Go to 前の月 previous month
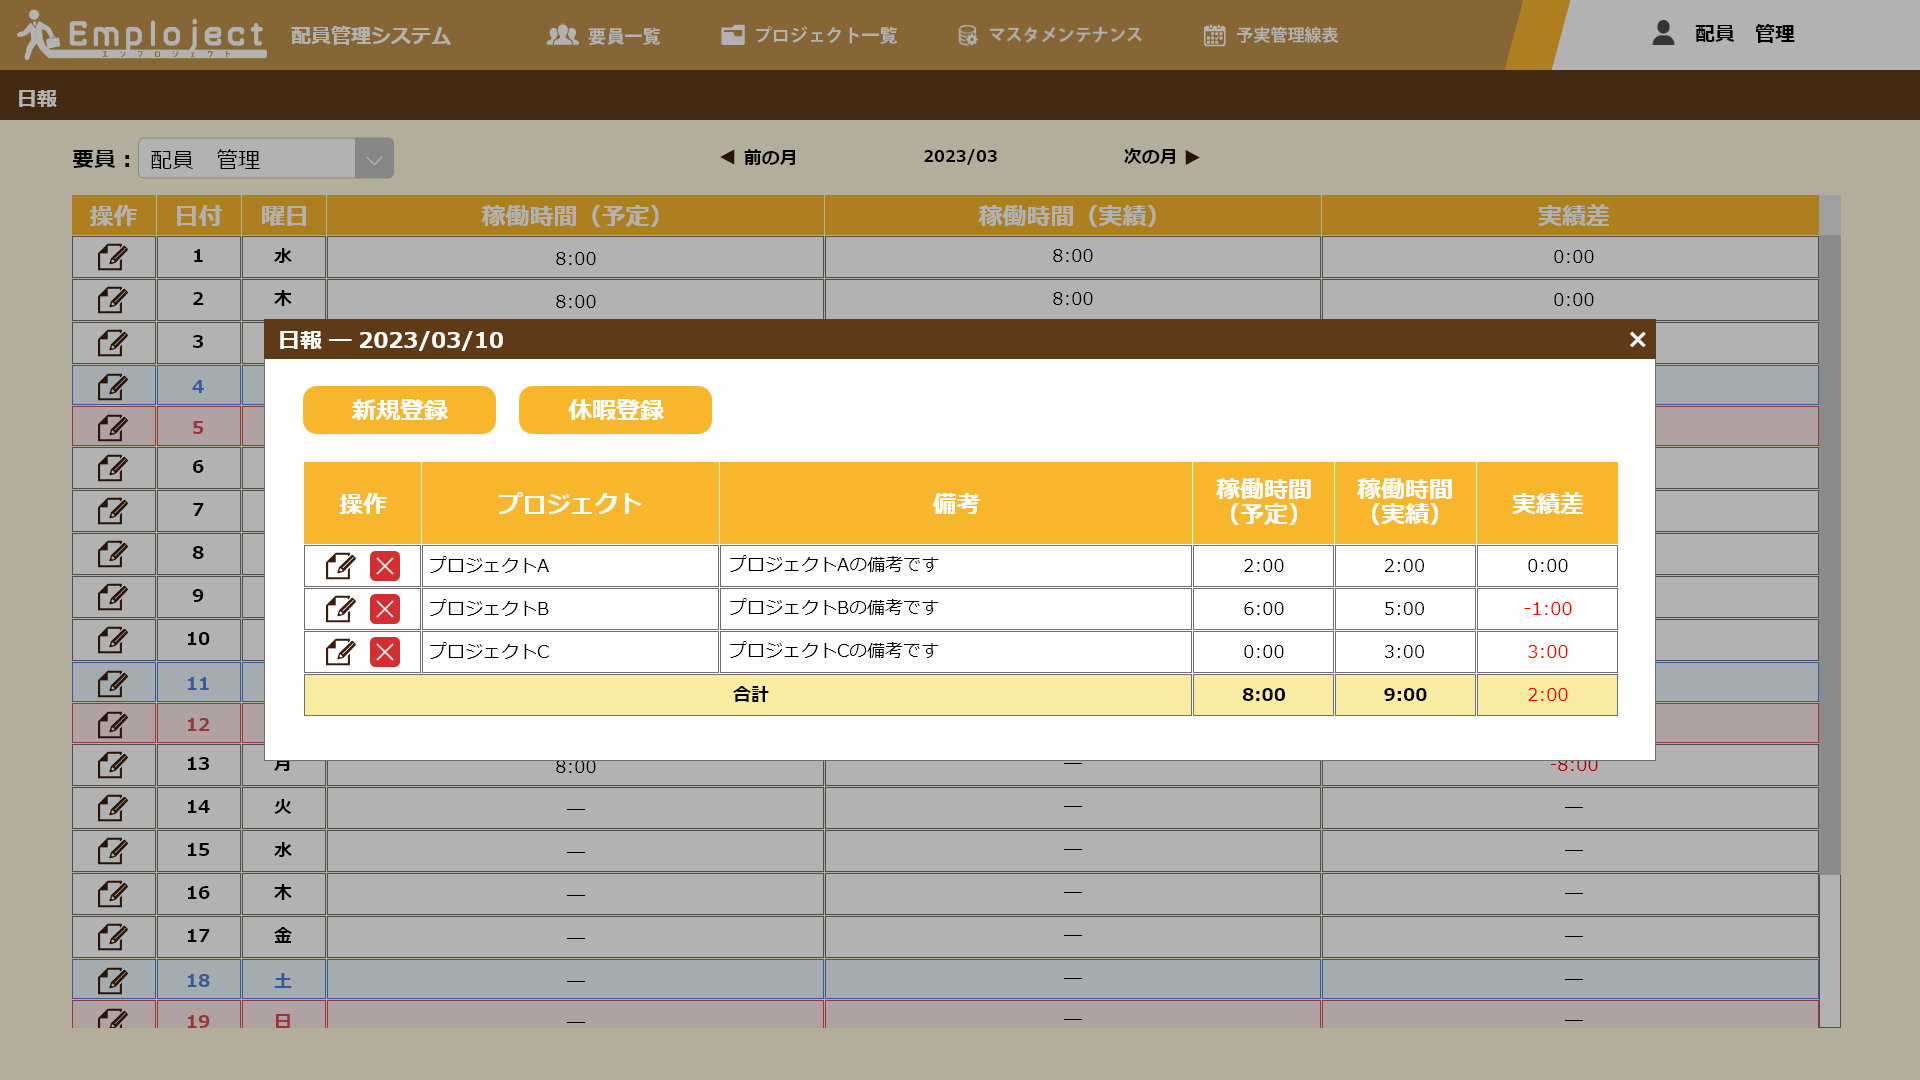The width and height of the screenshot is (1920, 1080). click(759, 157)
